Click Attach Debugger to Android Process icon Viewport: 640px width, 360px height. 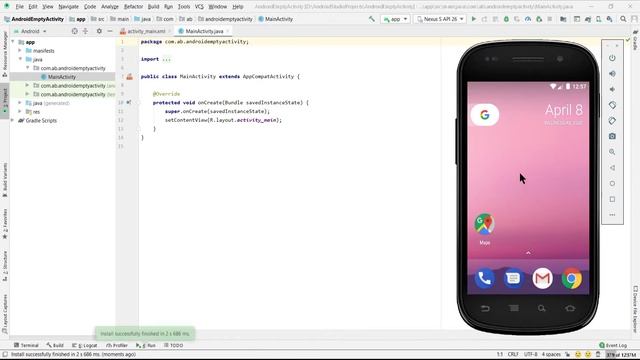pyautogui.click(x=539, y=19)
